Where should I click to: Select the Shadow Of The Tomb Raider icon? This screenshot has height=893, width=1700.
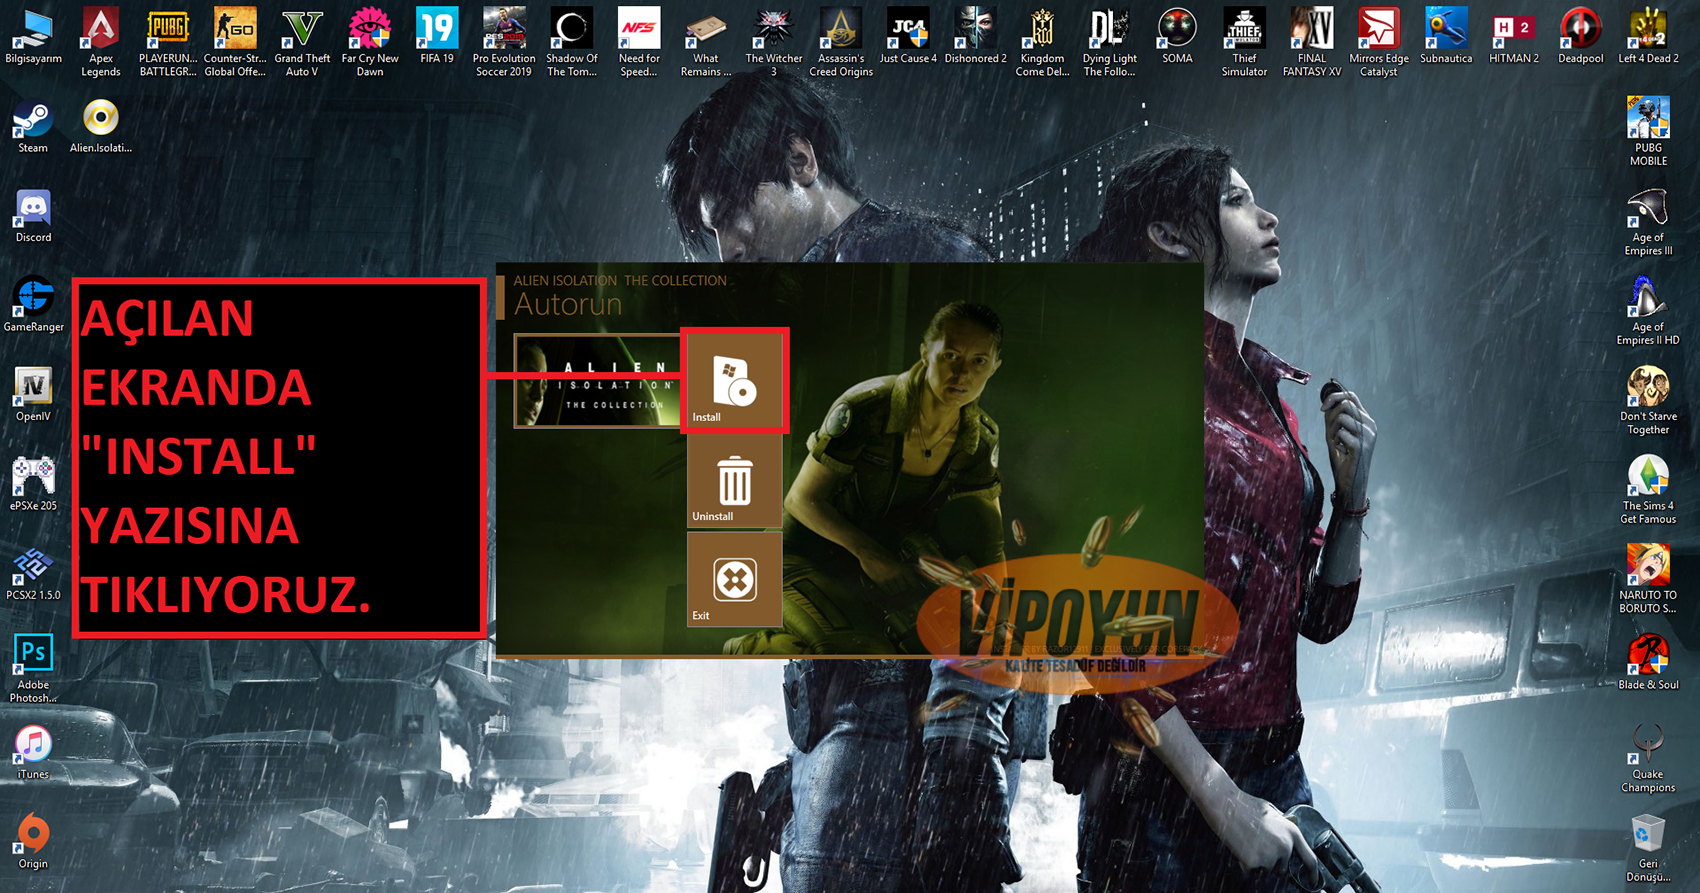click(x=572, y=42)
